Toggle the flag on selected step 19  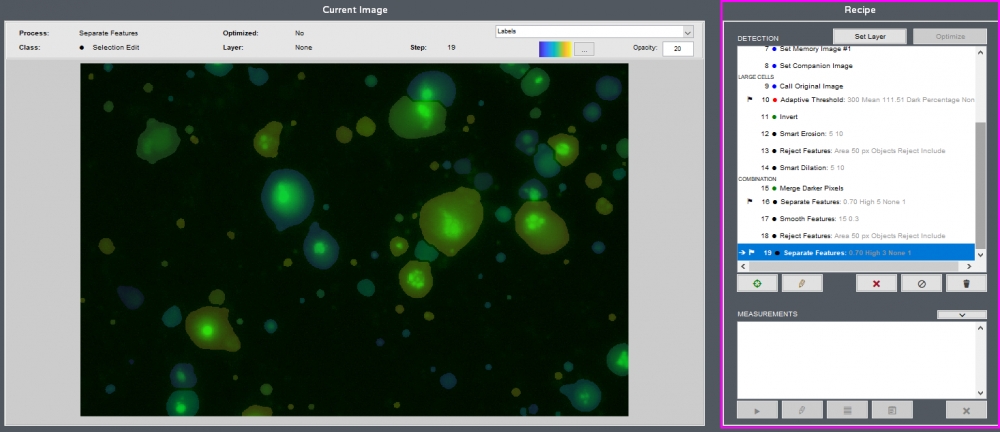pyautogui.click(x=752, y=252)
